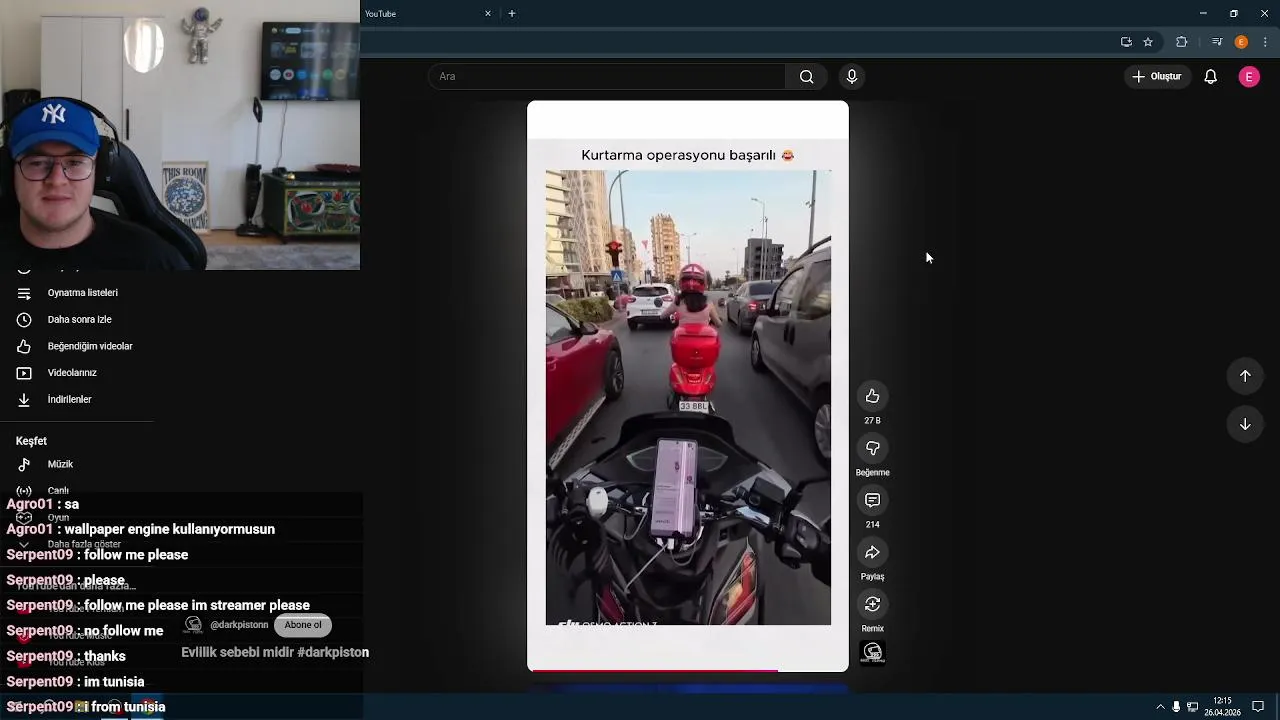Open Chrome extensions puzzle icon
Image resolution: width=1280 pixels, height=720 pixels.
(x=1181, y=42)
